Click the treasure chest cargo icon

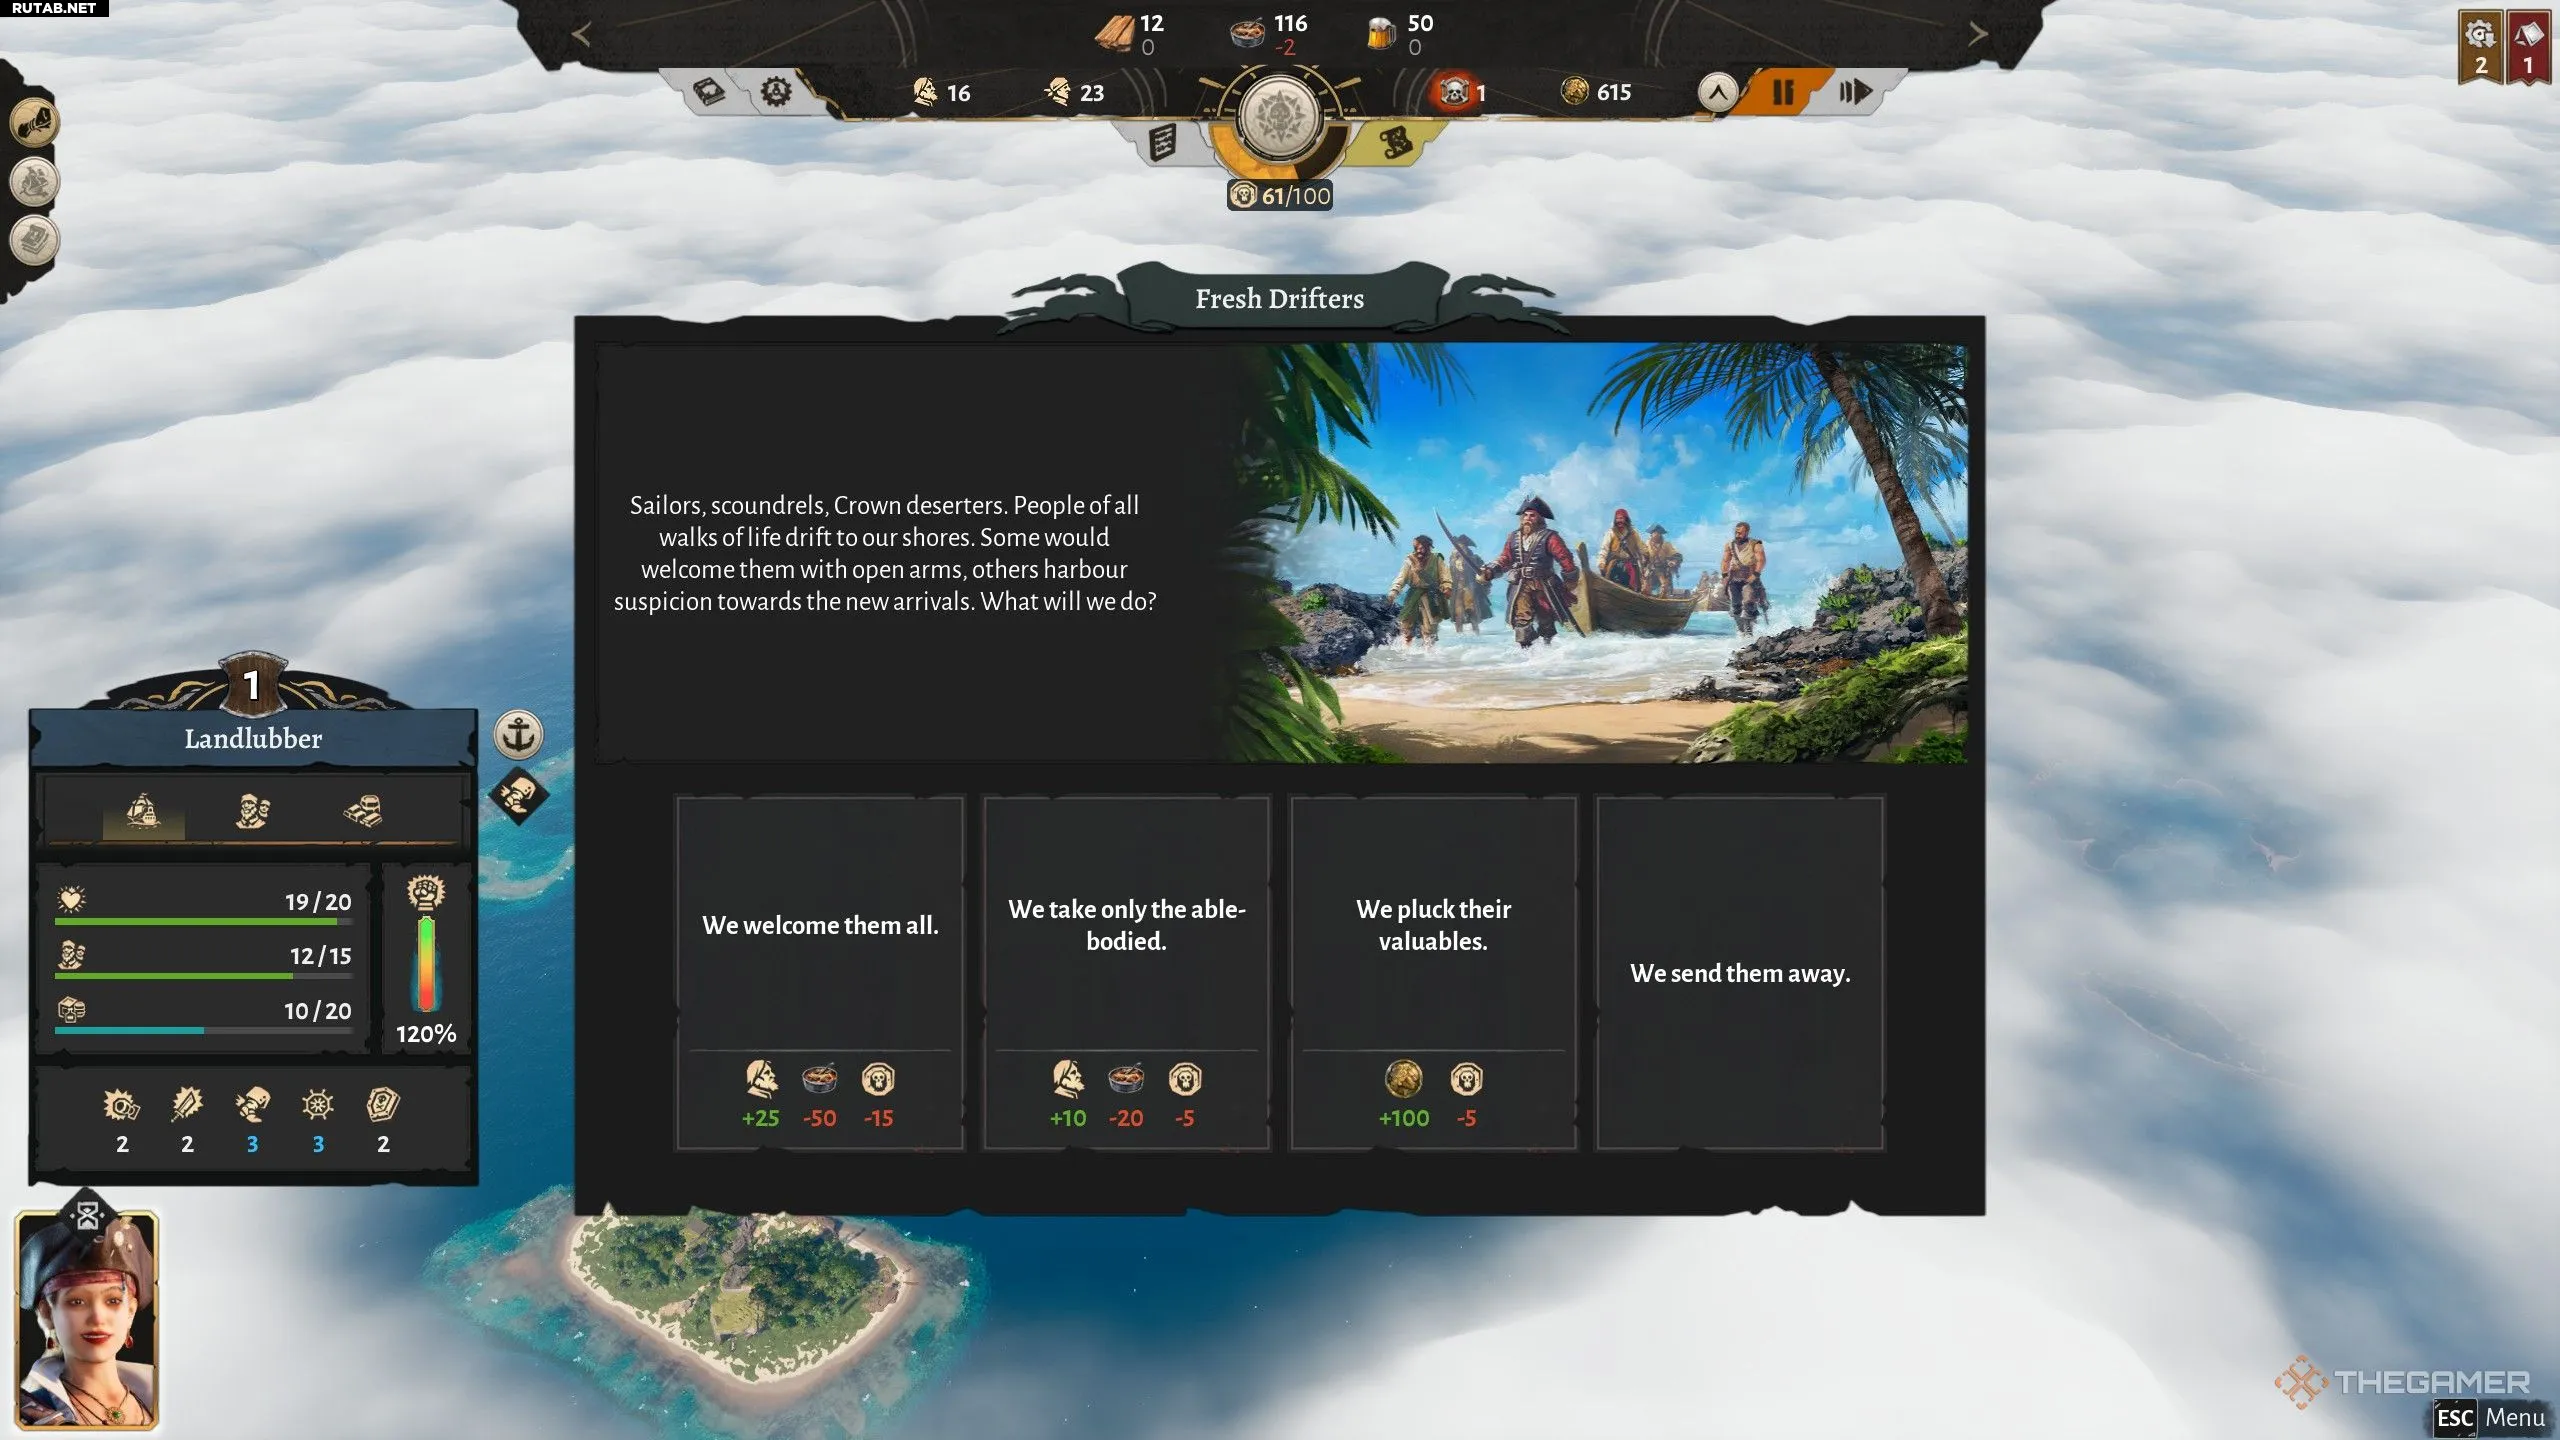click(71, 1010)
